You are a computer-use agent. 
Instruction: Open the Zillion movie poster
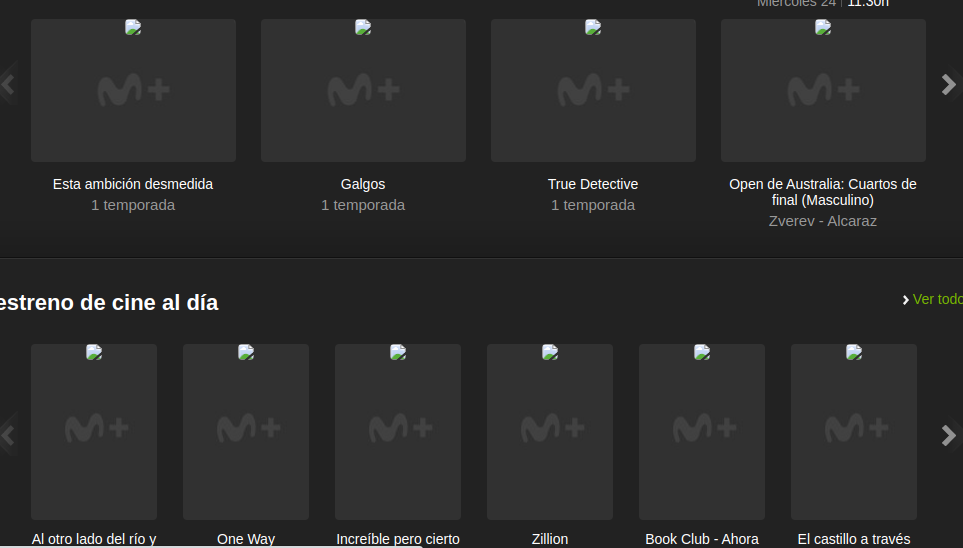550,432
